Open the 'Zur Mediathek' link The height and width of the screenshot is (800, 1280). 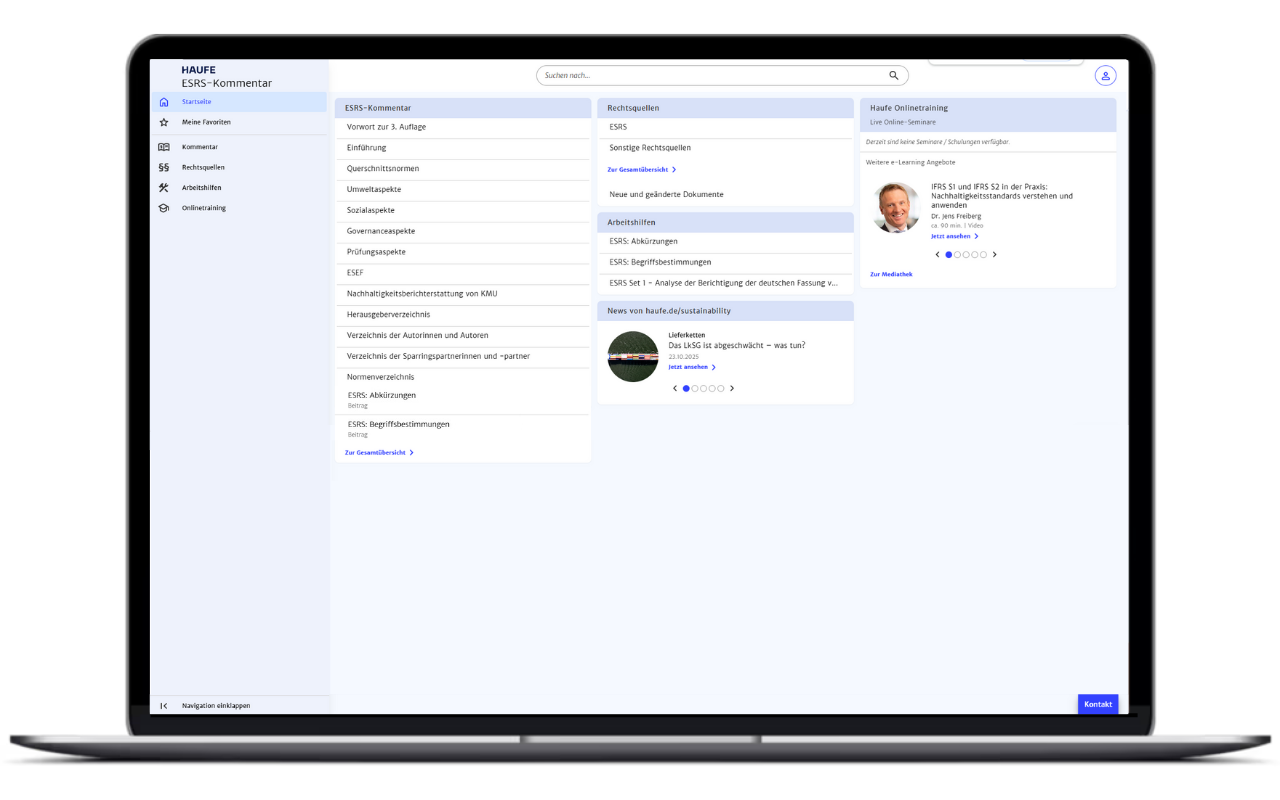point(891,274)
